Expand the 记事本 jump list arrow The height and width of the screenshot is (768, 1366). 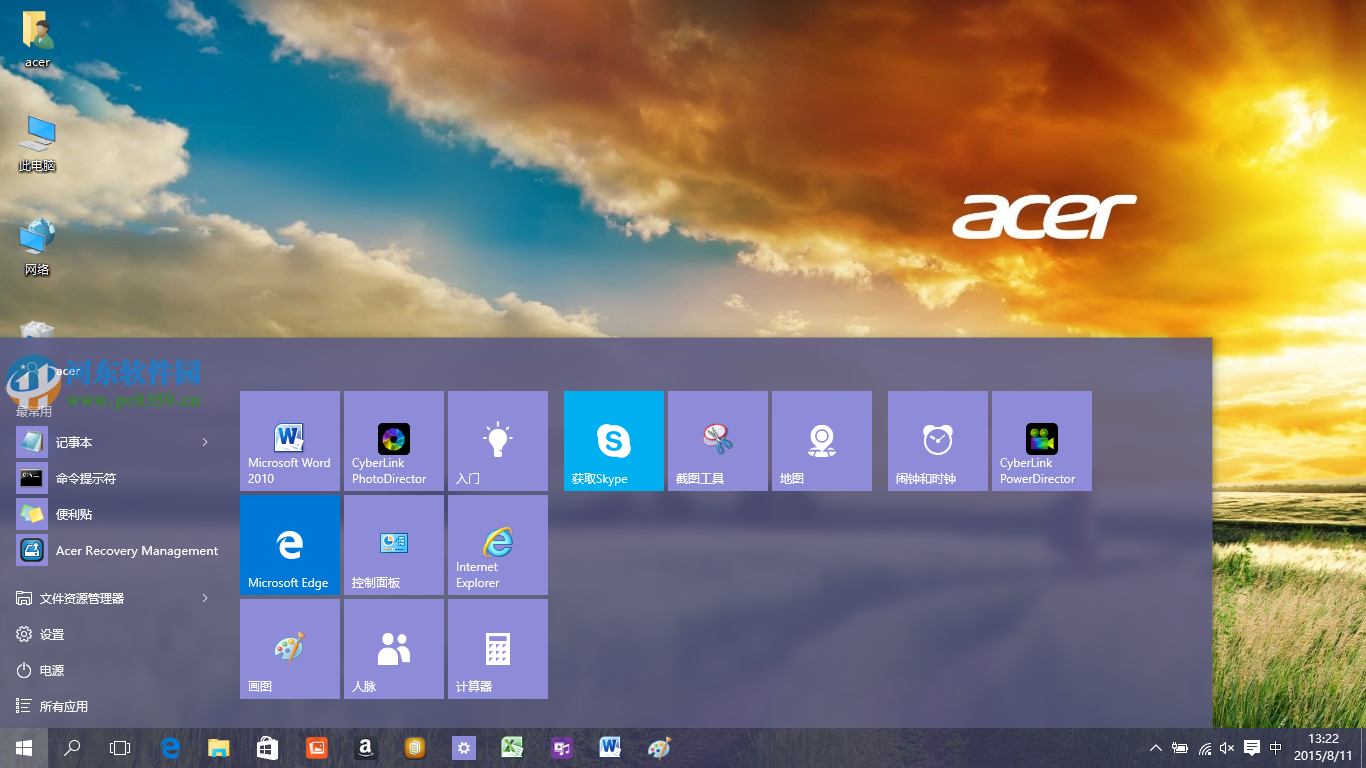204,442
